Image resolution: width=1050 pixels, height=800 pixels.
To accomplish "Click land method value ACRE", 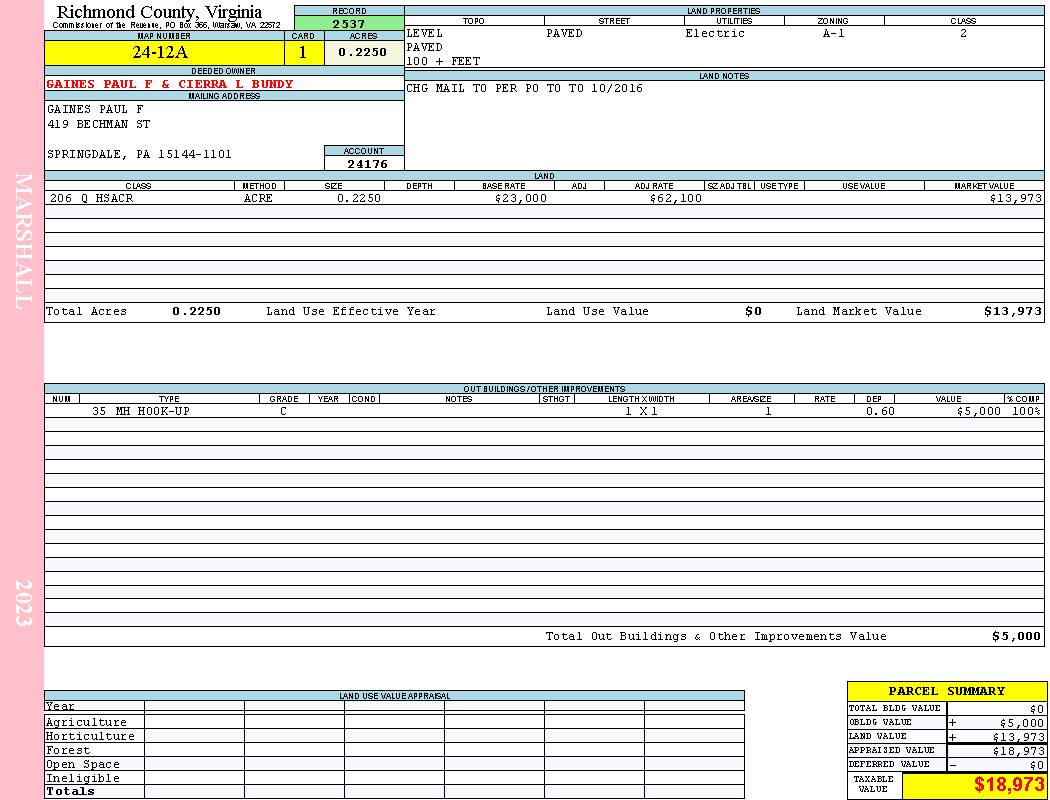I will [260, 198].
